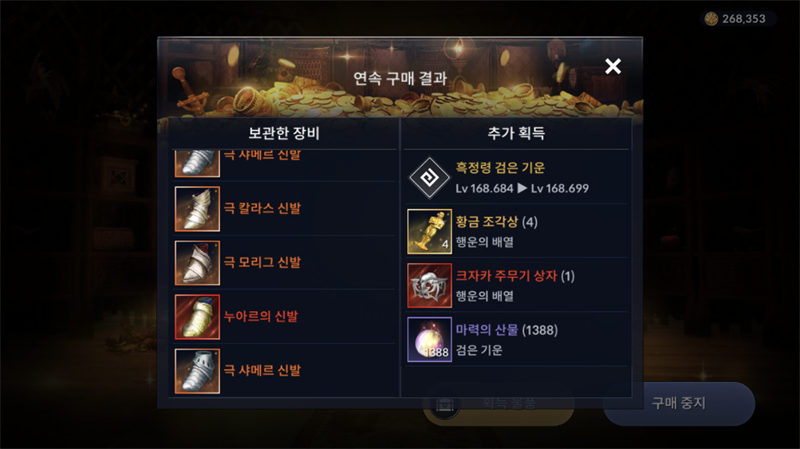Click the Lv 168.684 level progress text
800x449 pixels.
click(x=484, y=188)
